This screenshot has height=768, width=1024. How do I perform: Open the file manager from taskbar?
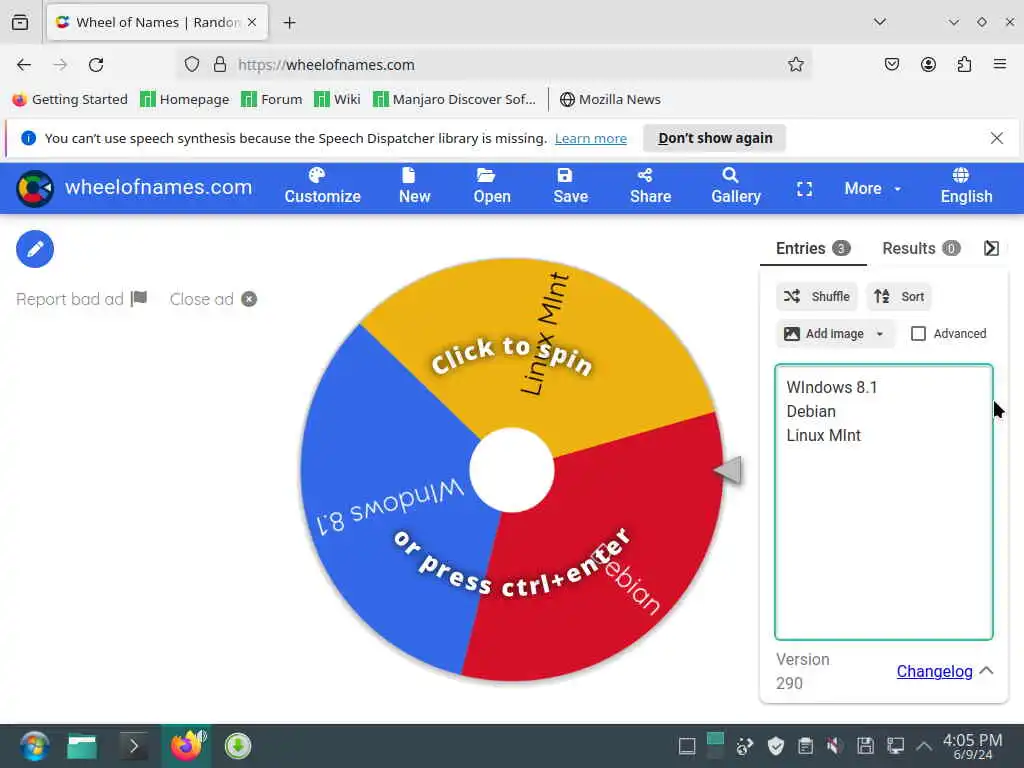82,746
